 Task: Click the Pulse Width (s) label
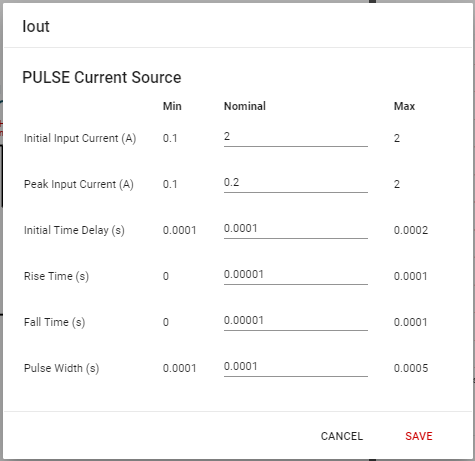coord(61,368)
